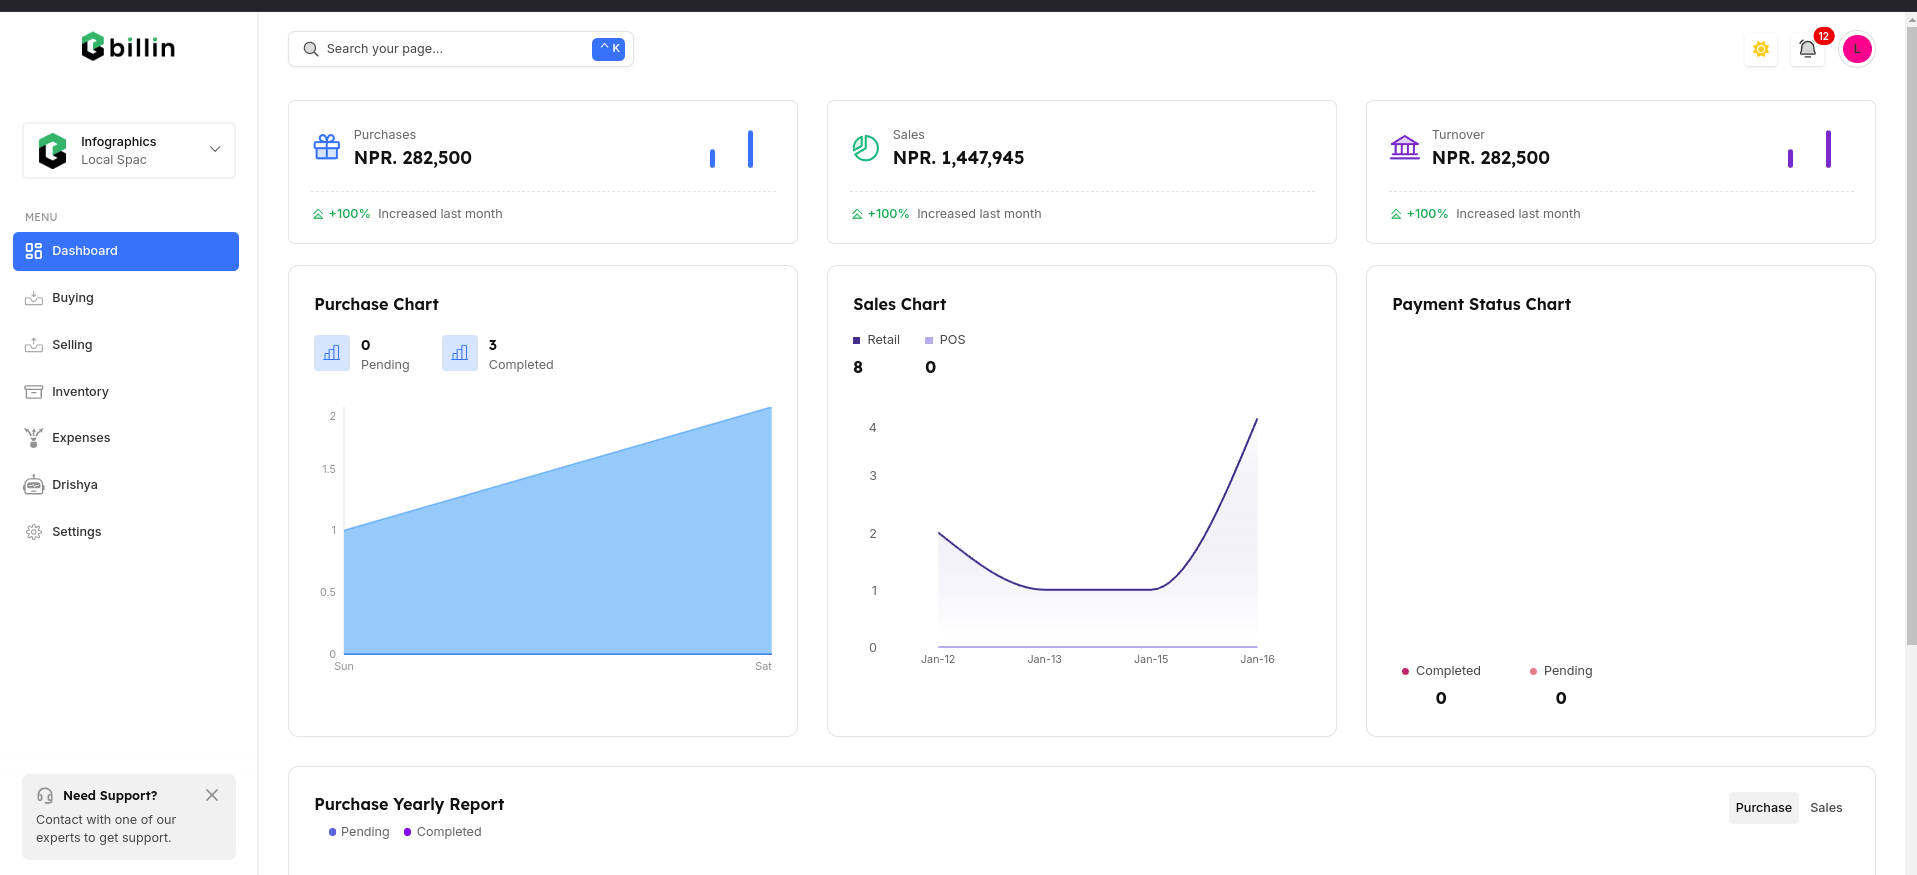This screenshot has width=1917, height=875.
Task: Click the Completed purchases bar chart icon
Action: pos(460,353)
